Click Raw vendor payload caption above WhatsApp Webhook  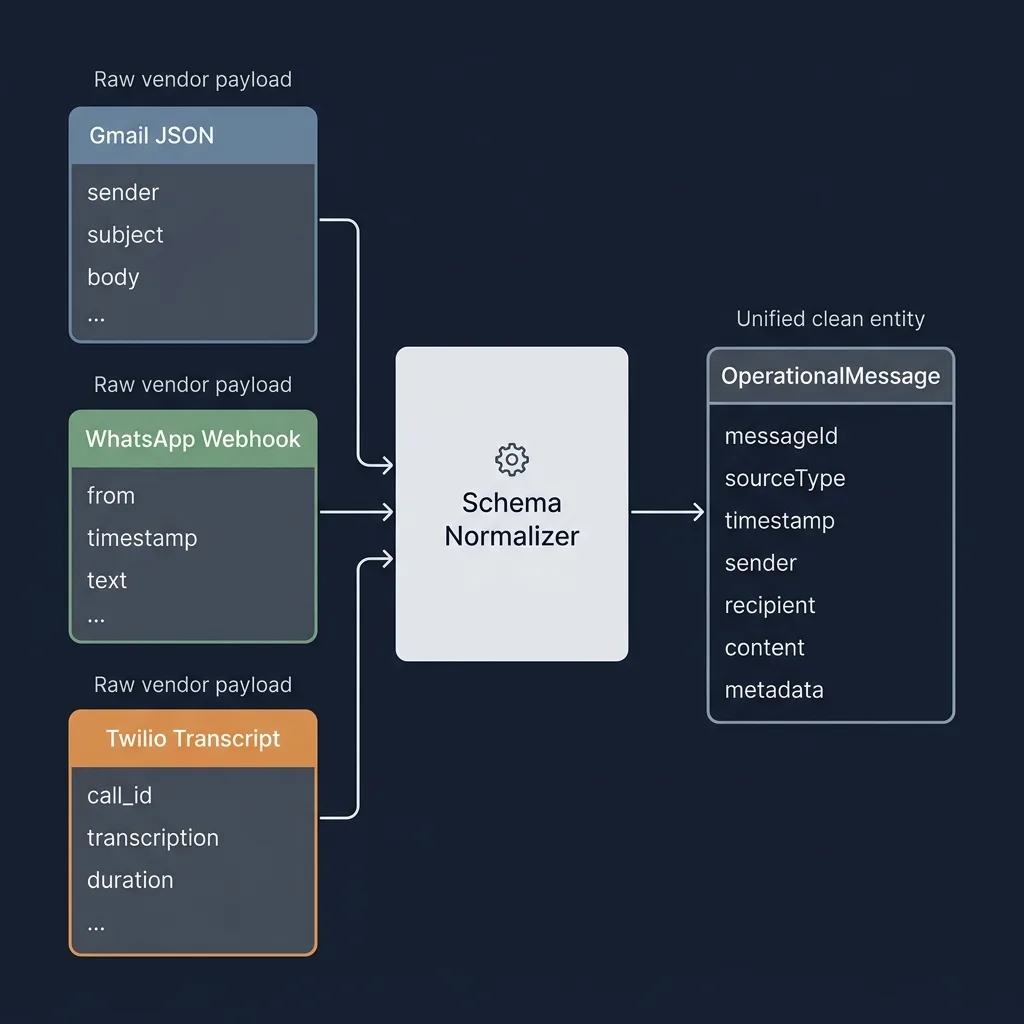[x=193, y=385]
